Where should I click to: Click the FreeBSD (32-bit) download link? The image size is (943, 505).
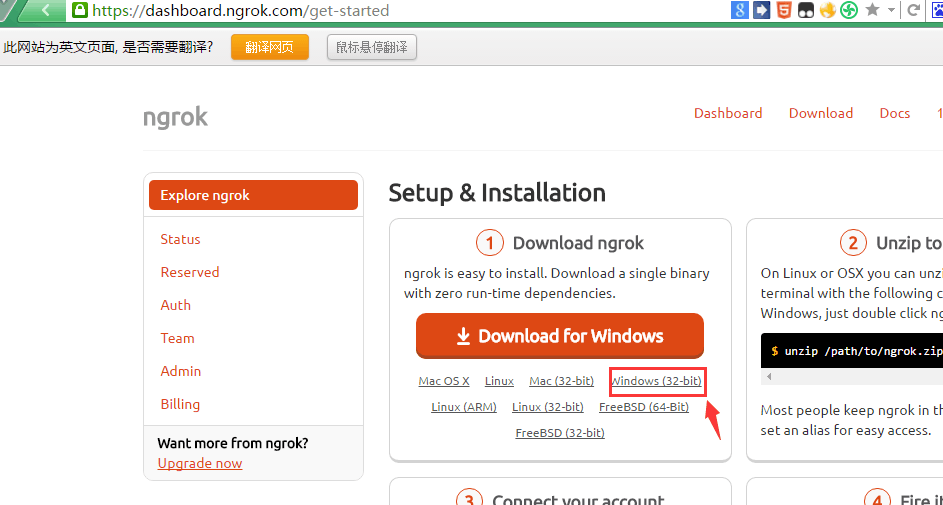(x=560, y=433)
